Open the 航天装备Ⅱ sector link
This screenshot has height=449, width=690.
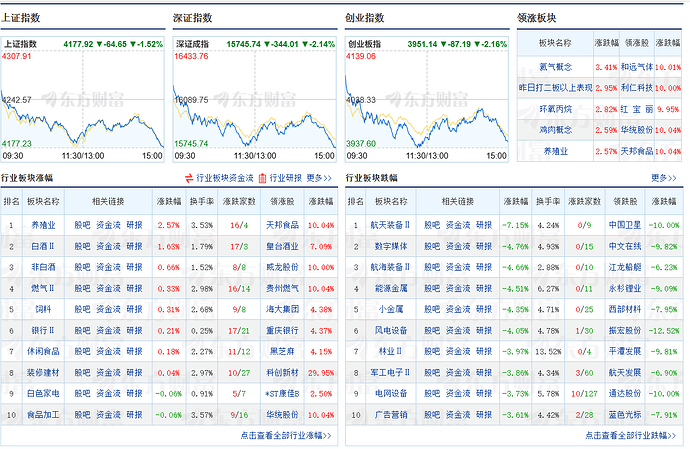[390, 225]
